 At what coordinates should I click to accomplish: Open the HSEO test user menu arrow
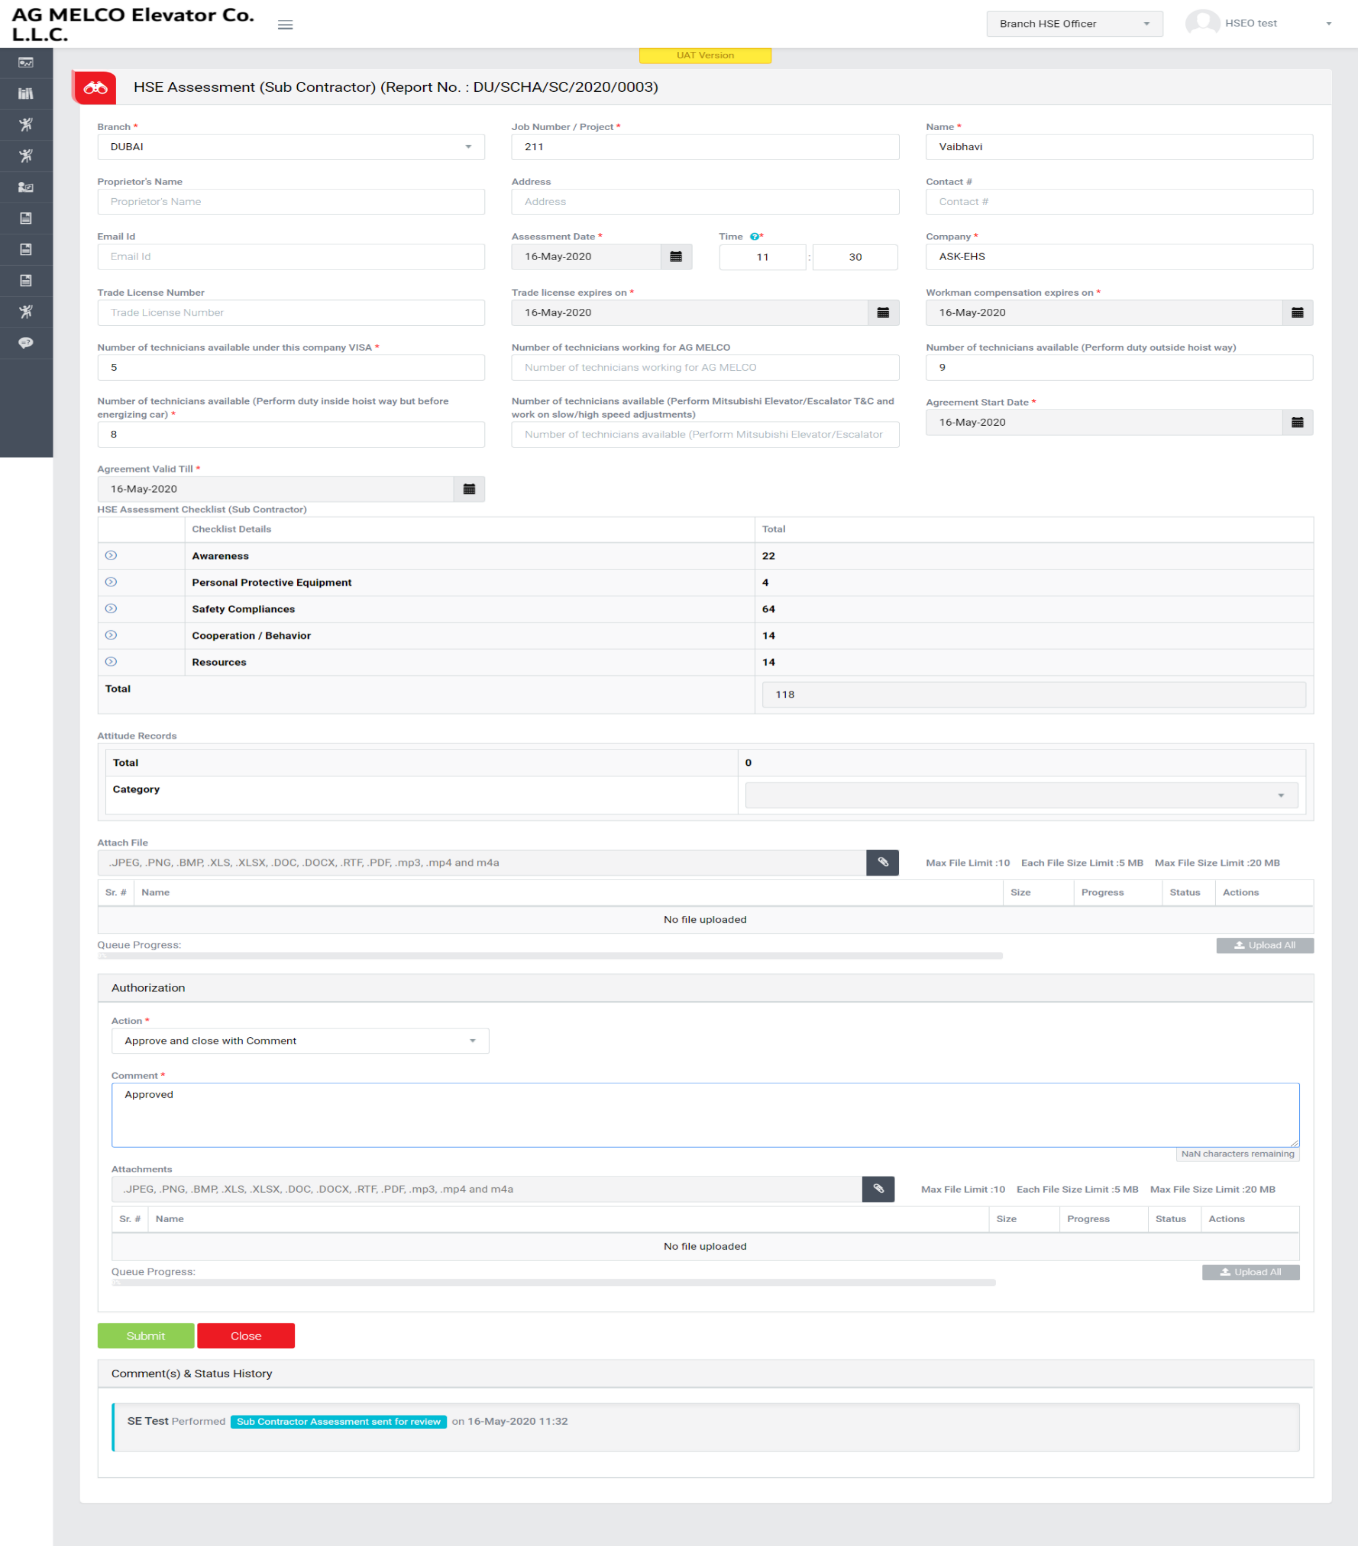pos(1329,24)
